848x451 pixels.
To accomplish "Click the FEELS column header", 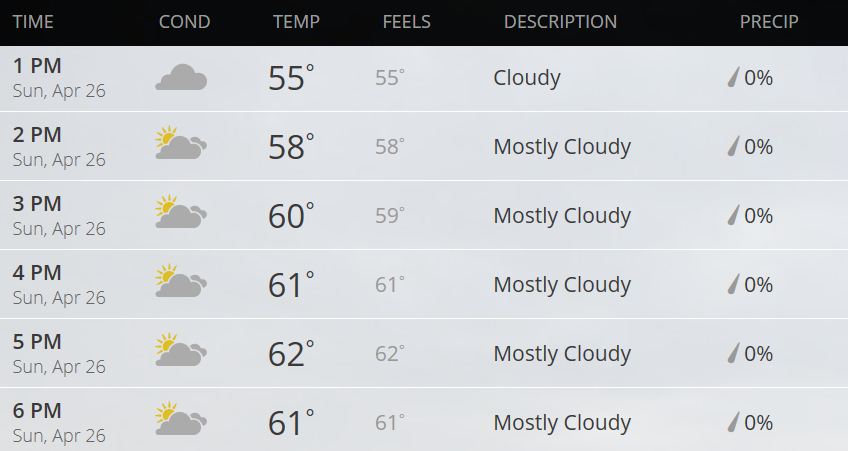I will (407, 22).
